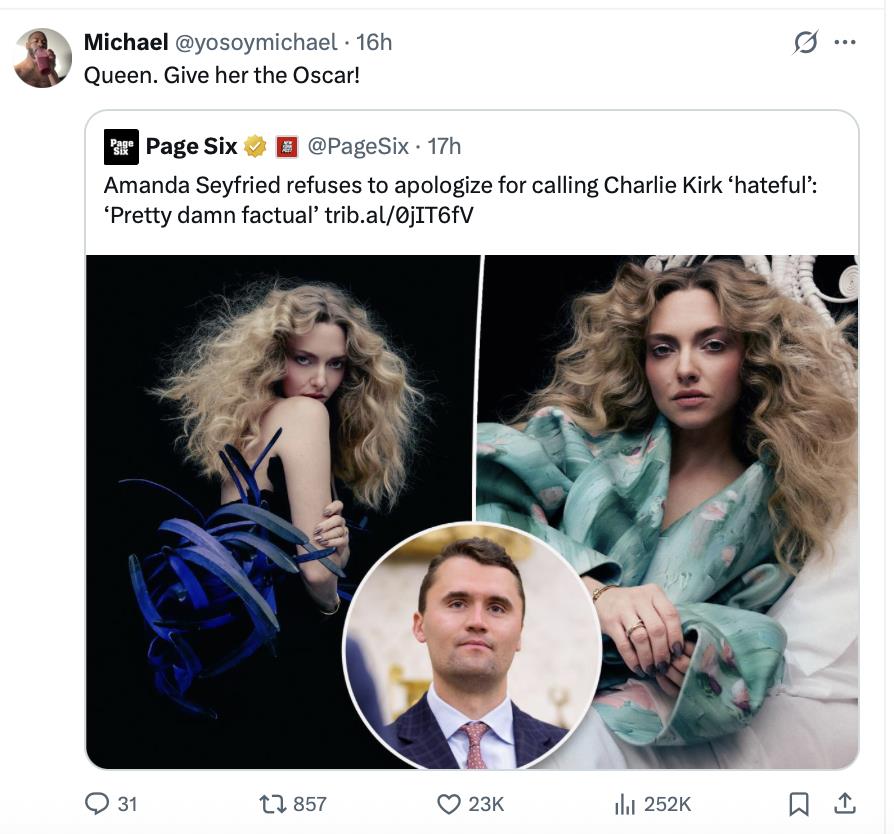Open Michael's profile picture
Screen dimensions: 894x834
click(42, 58)
